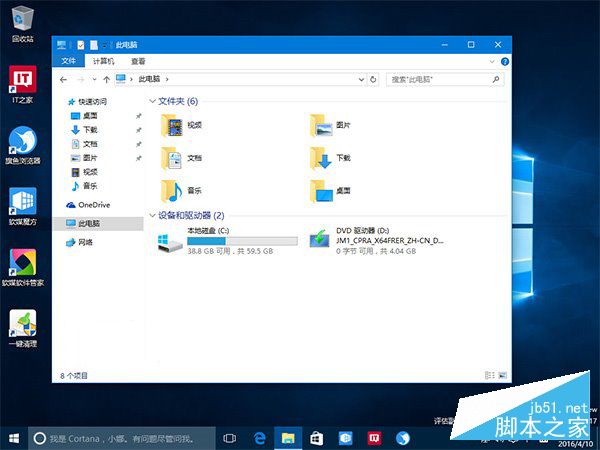
Task: Open Windows Store from taskbar
Action: point(316,438)
